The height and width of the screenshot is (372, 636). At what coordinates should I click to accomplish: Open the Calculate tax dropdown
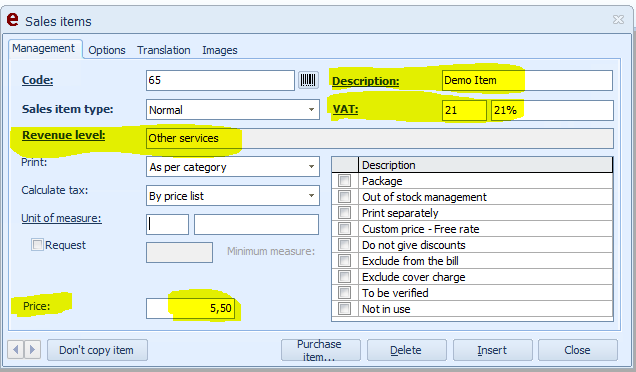[311, 196]
